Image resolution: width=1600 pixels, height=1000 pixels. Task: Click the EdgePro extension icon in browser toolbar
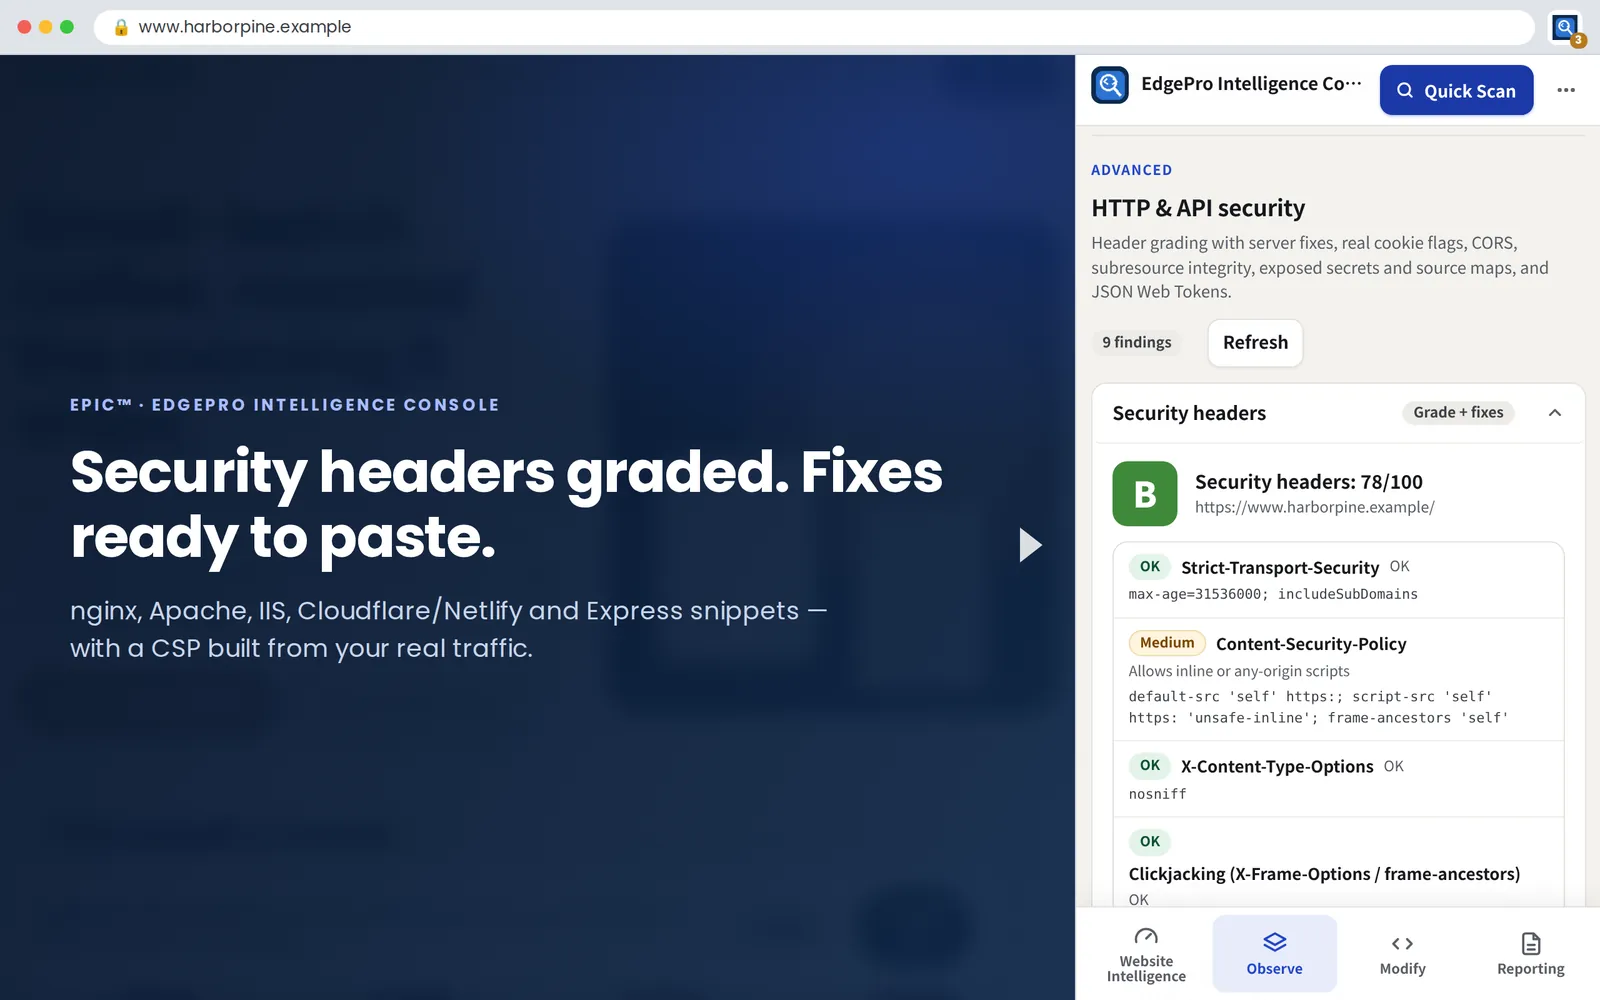coord(1565,27)
